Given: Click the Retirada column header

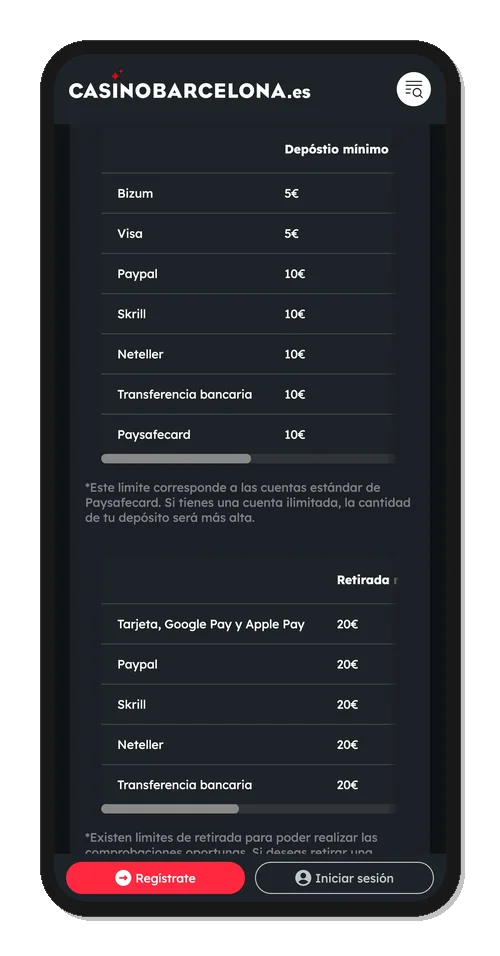Looking at the screenshot, I should click(366, 580).
